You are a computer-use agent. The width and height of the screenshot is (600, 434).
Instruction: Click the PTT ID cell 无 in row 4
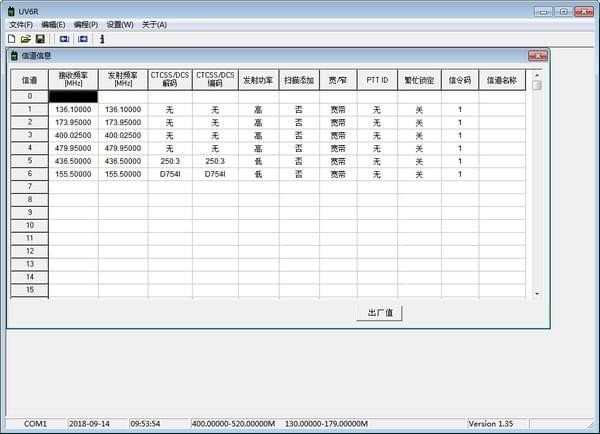pos(377,148)
